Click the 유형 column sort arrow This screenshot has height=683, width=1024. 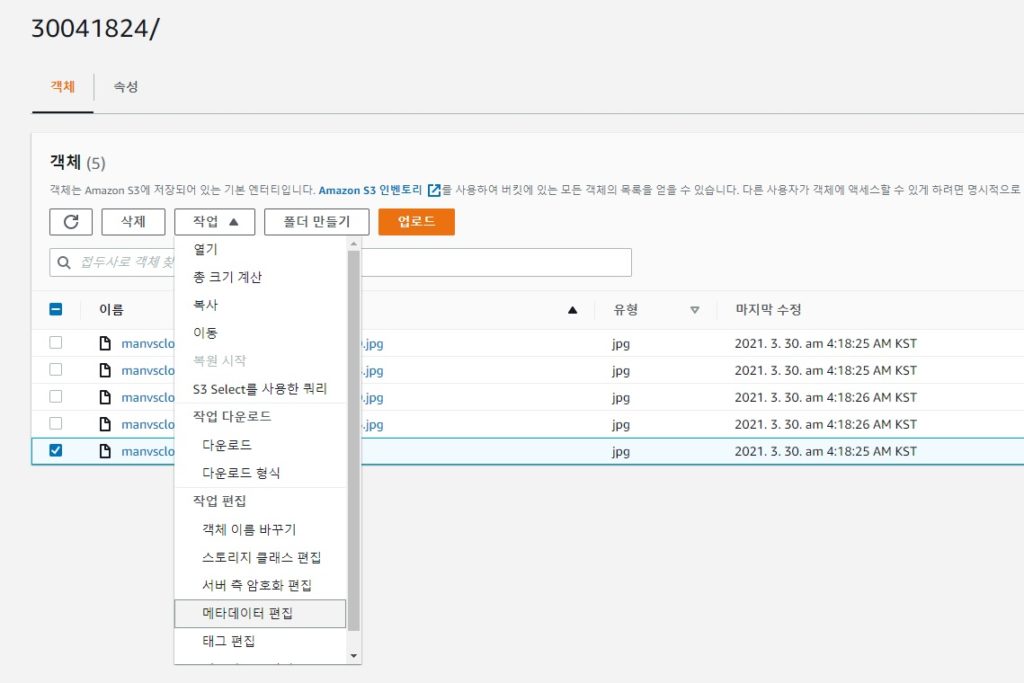(x=695, y=310)
